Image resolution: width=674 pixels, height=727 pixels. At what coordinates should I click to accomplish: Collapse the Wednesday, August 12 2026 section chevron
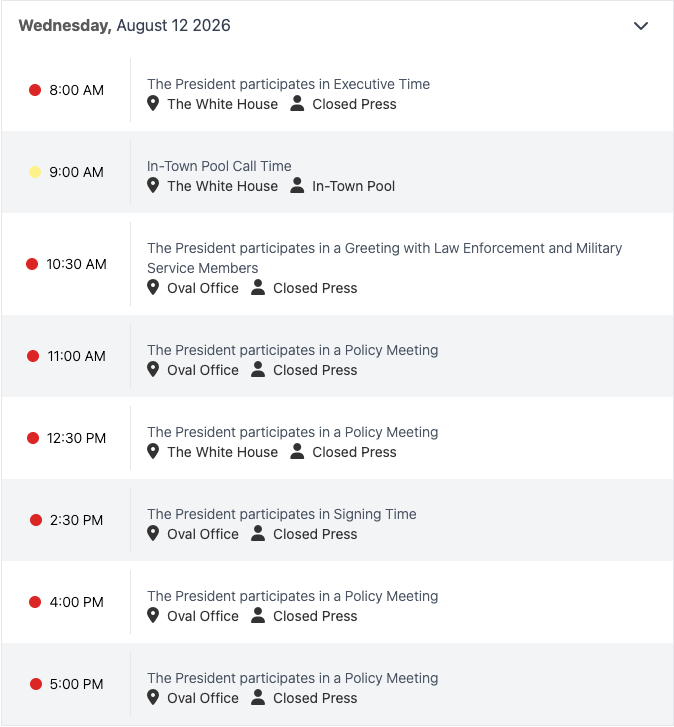tap(641, 26)
